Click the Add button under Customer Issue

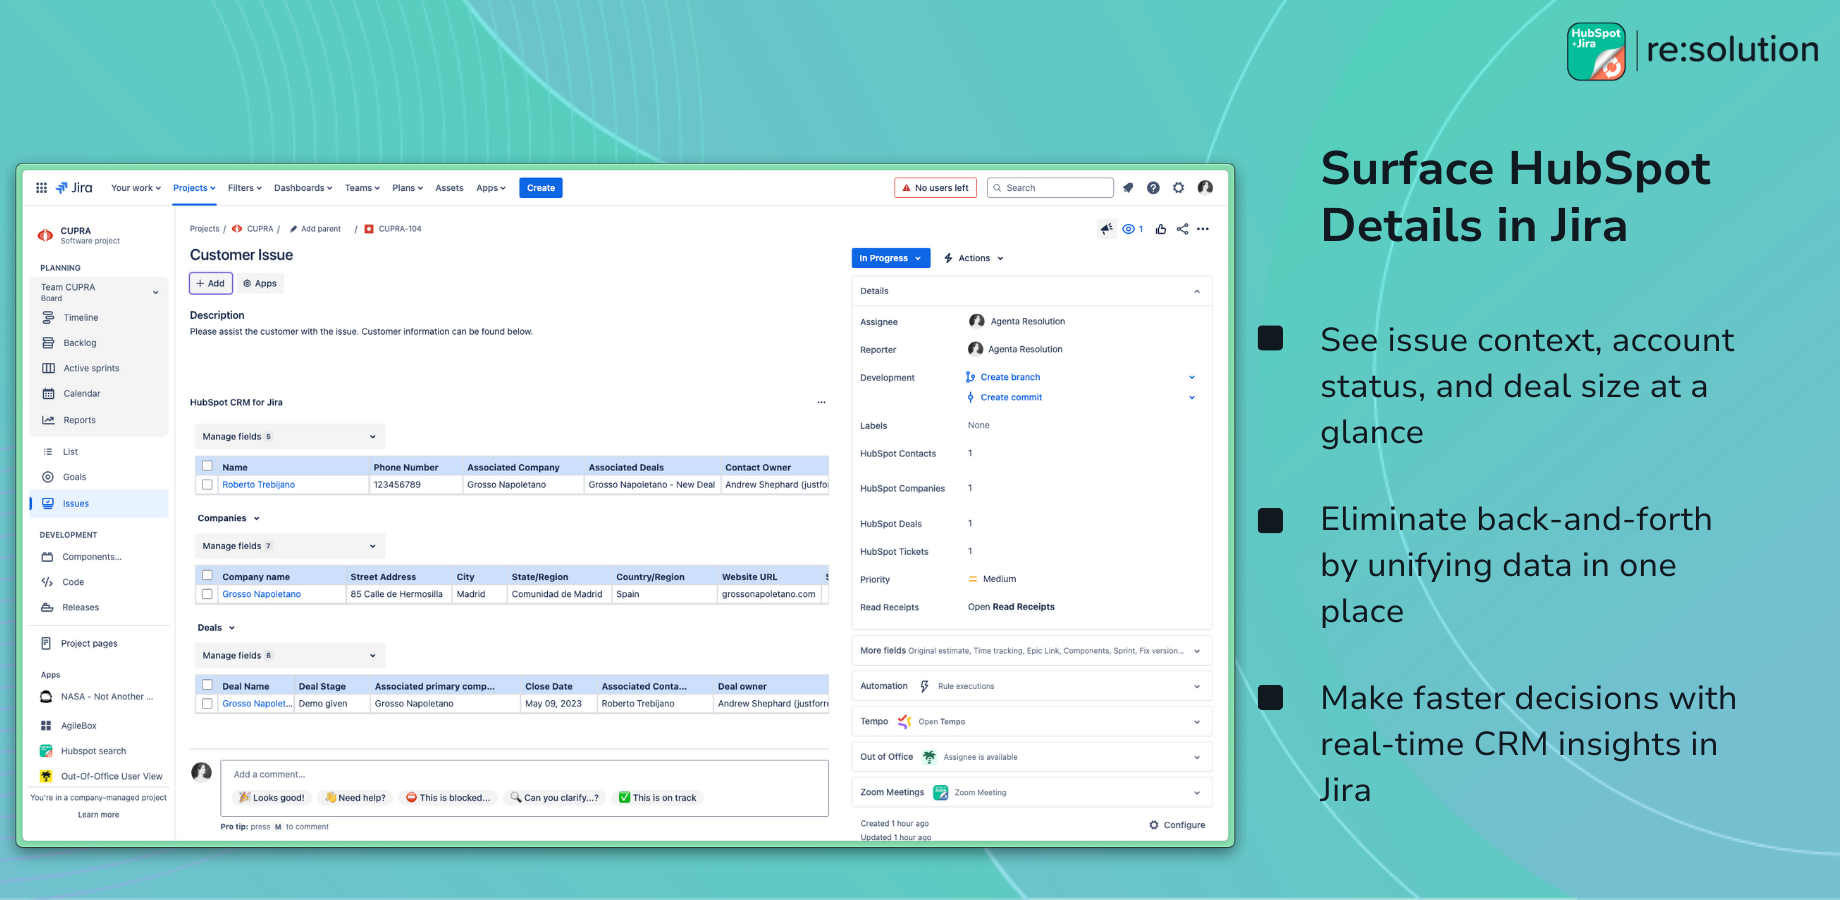211,283
